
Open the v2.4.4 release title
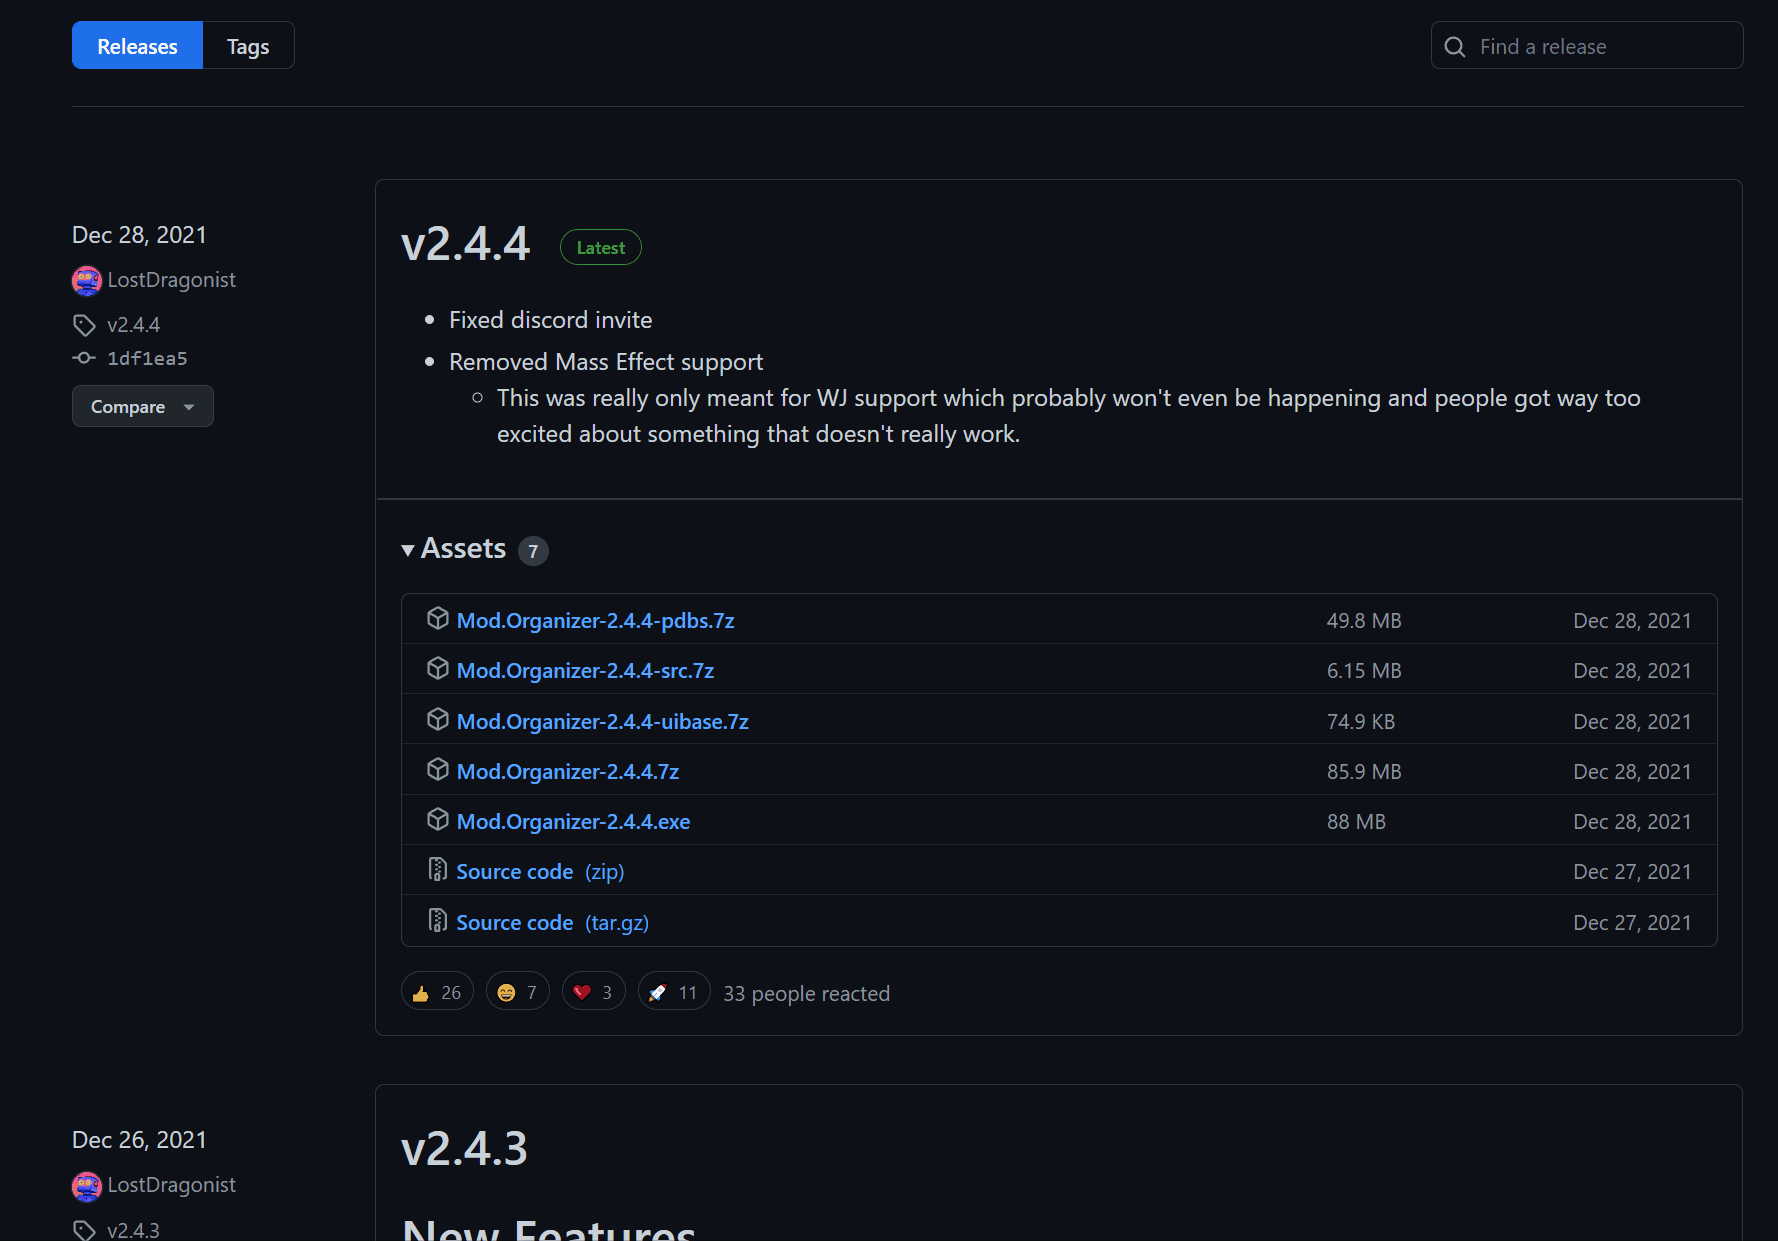465,244
